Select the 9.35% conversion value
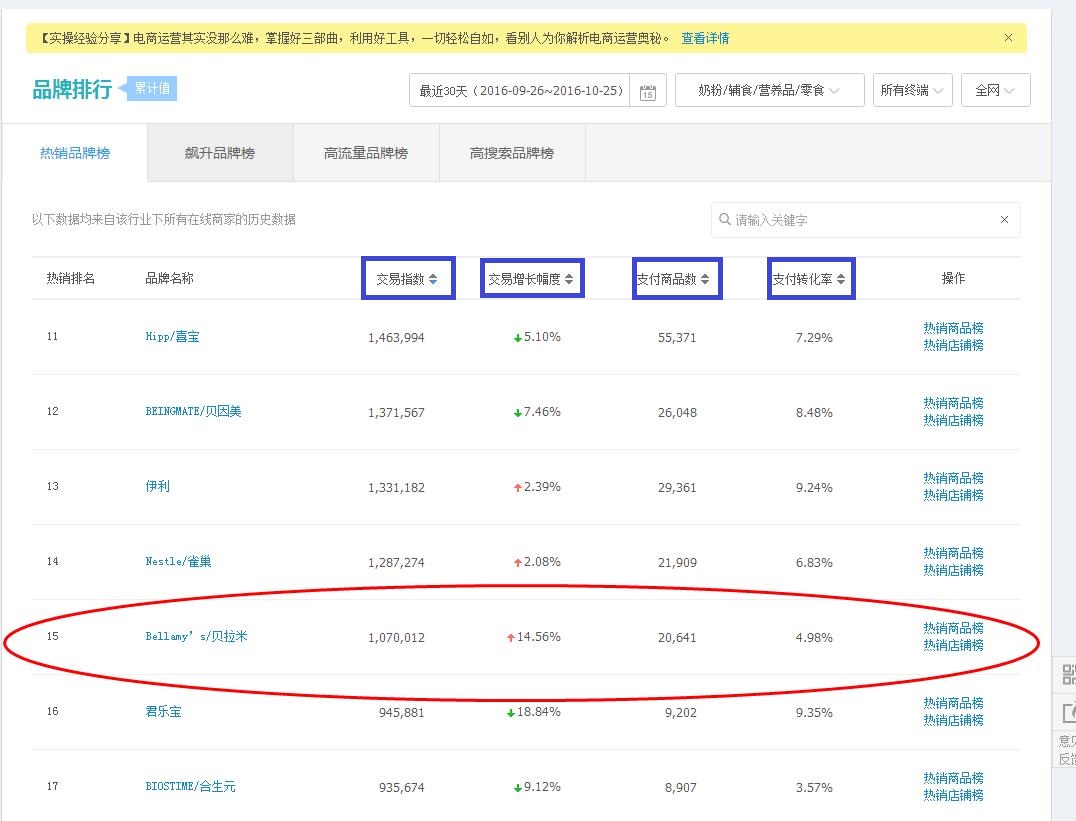 (814, 713)
